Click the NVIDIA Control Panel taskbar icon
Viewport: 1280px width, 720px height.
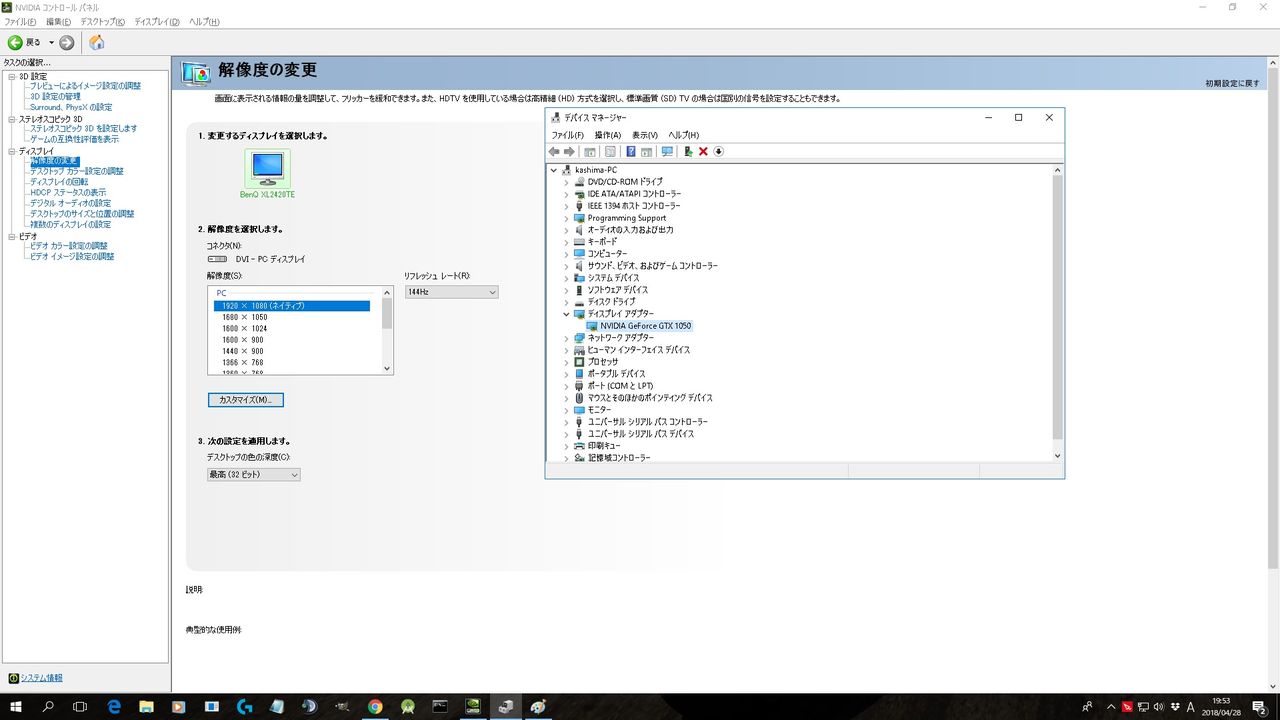point(473,707)
